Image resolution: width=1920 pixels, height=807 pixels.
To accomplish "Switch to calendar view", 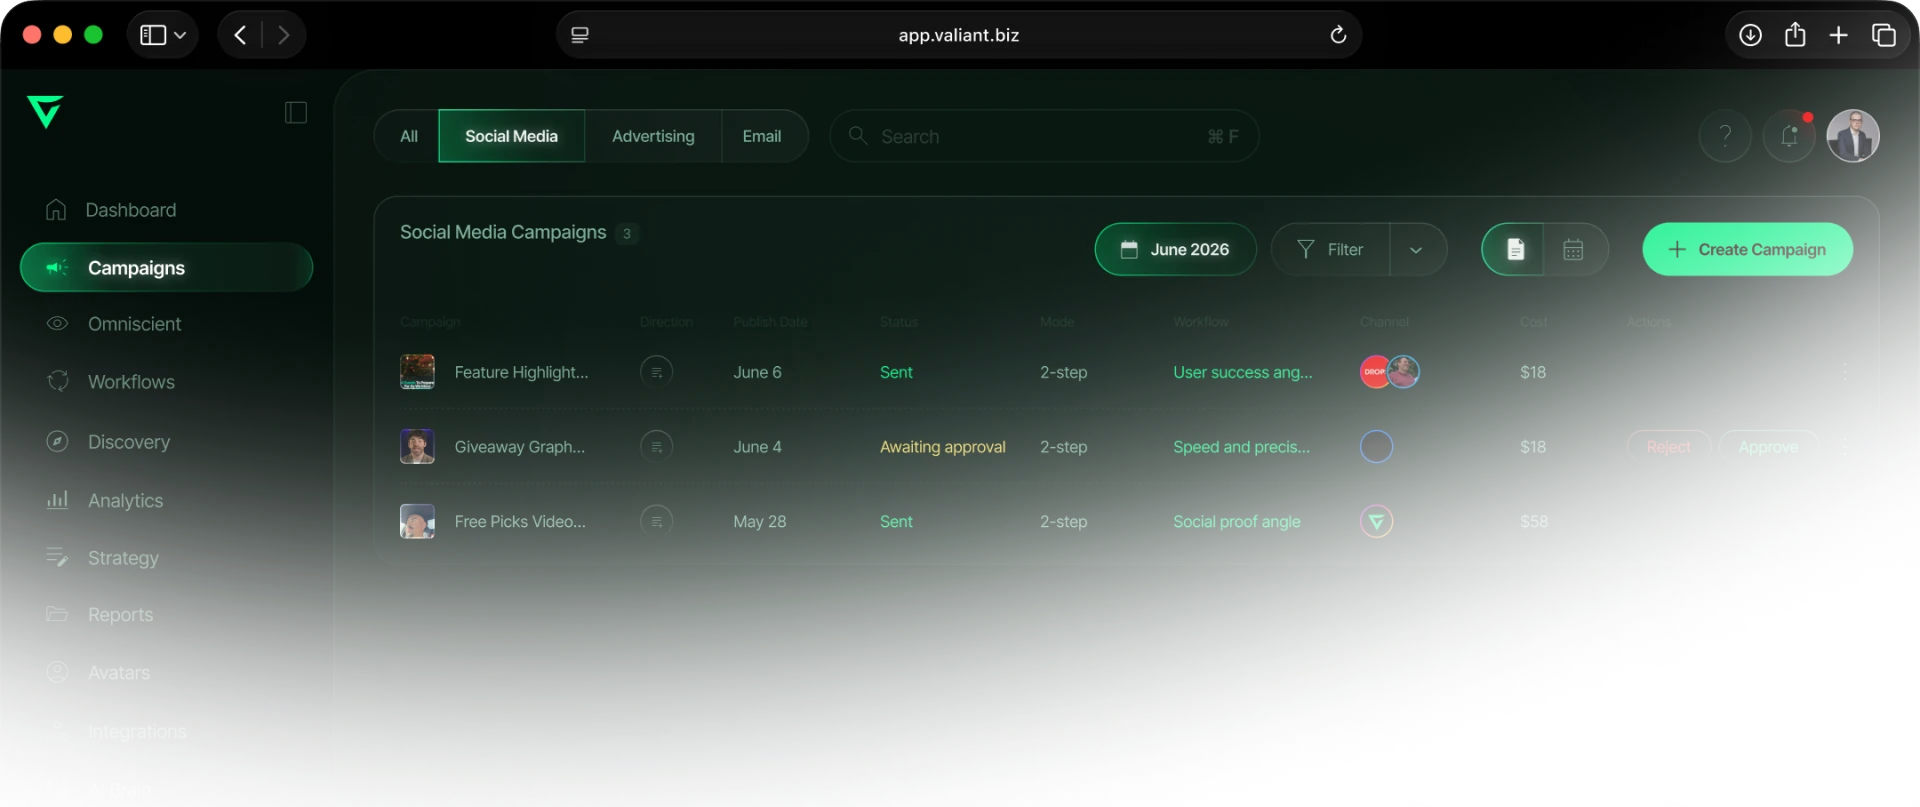I will point(1573,249).
